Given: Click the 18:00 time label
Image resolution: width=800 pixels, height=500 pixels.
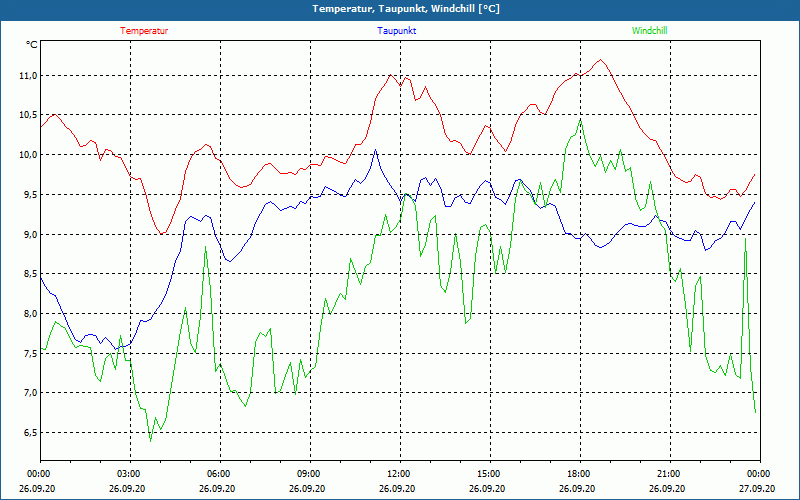Looking at the screenshot, I should 580,474.
